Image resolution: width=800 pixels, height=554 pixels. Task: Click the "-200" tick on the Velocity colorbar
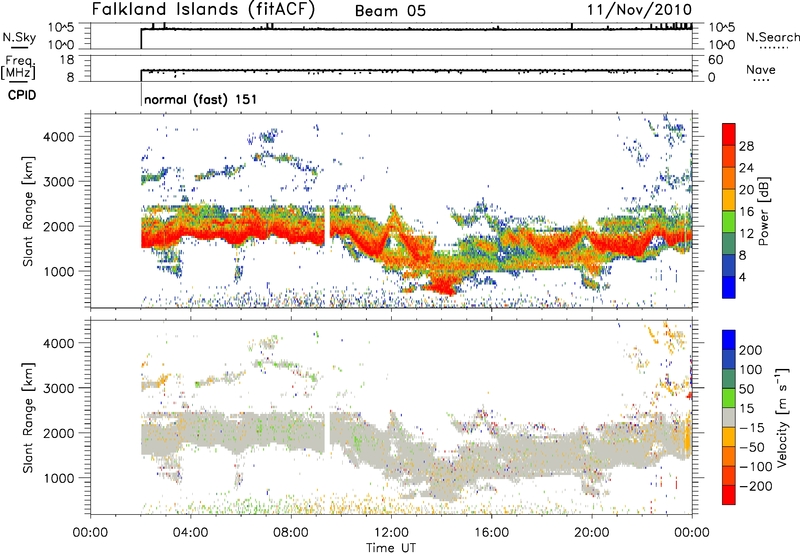point(756,486)
